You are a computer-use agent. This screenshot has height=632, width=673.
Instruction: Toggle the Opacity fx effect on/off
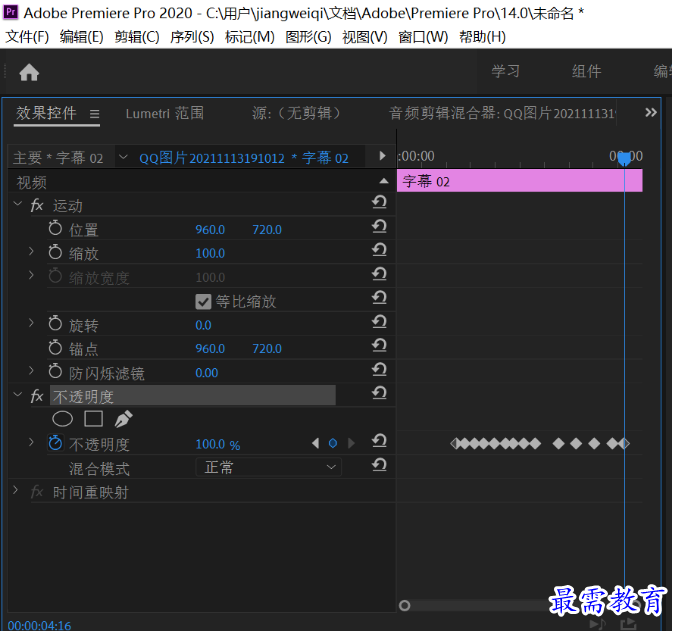click(37, 396)
